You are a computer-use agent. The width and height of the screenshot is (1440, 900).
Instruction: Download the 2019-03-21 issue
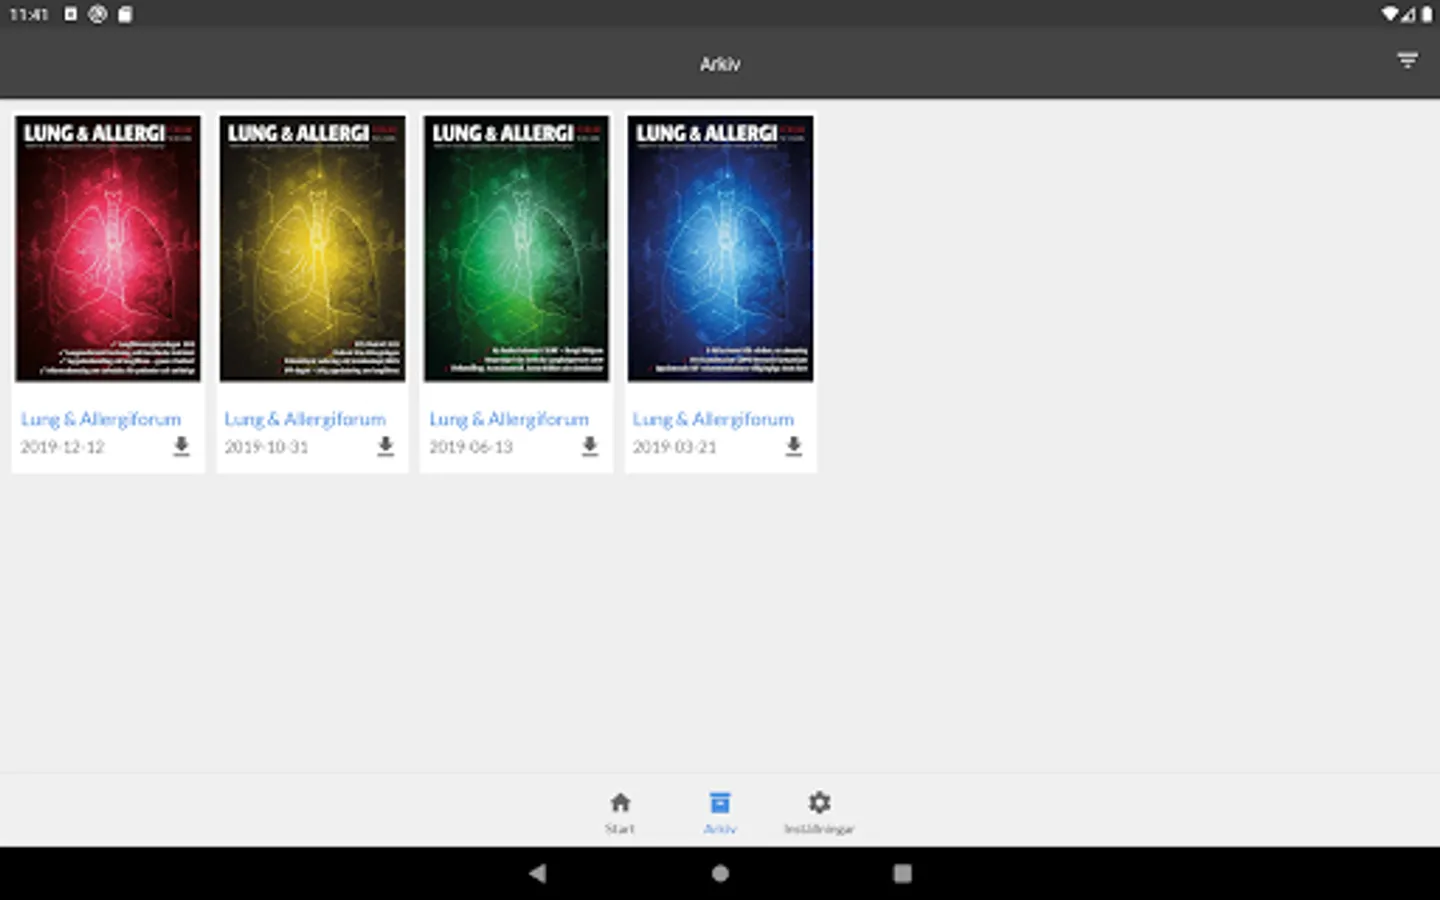pos(794,446)
